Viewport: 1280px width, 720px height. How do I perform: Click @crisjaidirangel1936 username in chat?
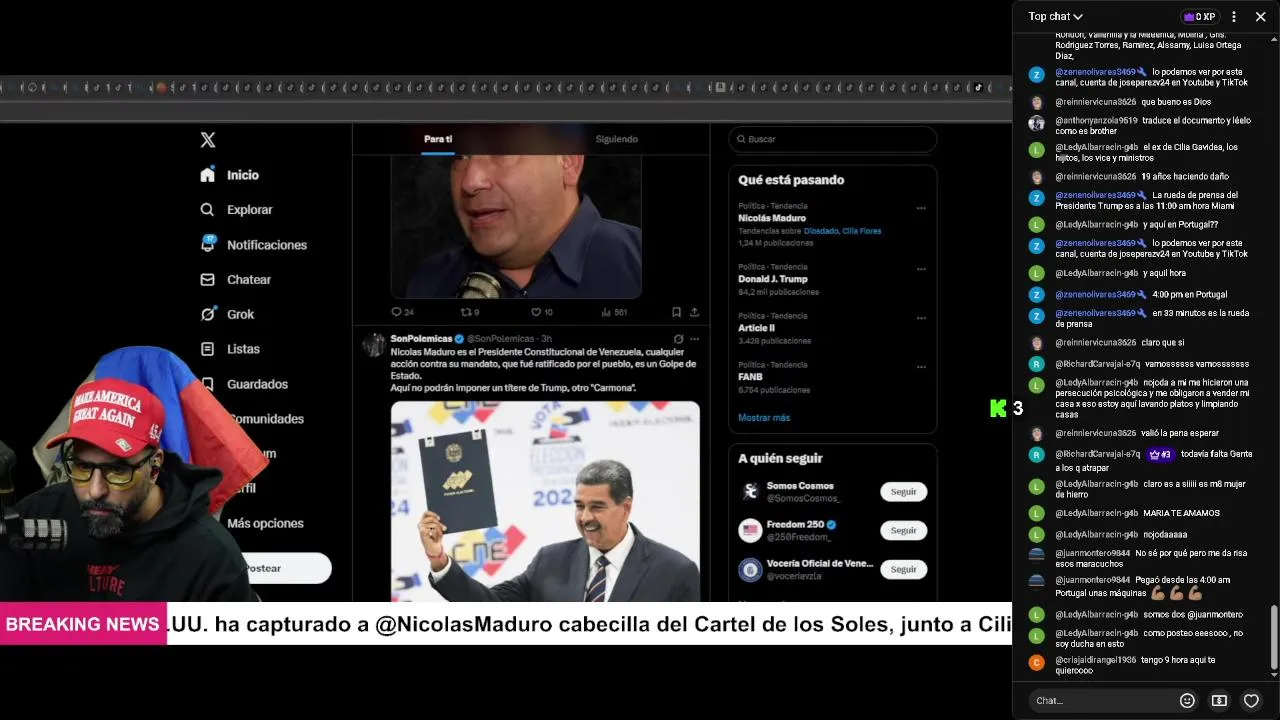[x=1095, y=660]
